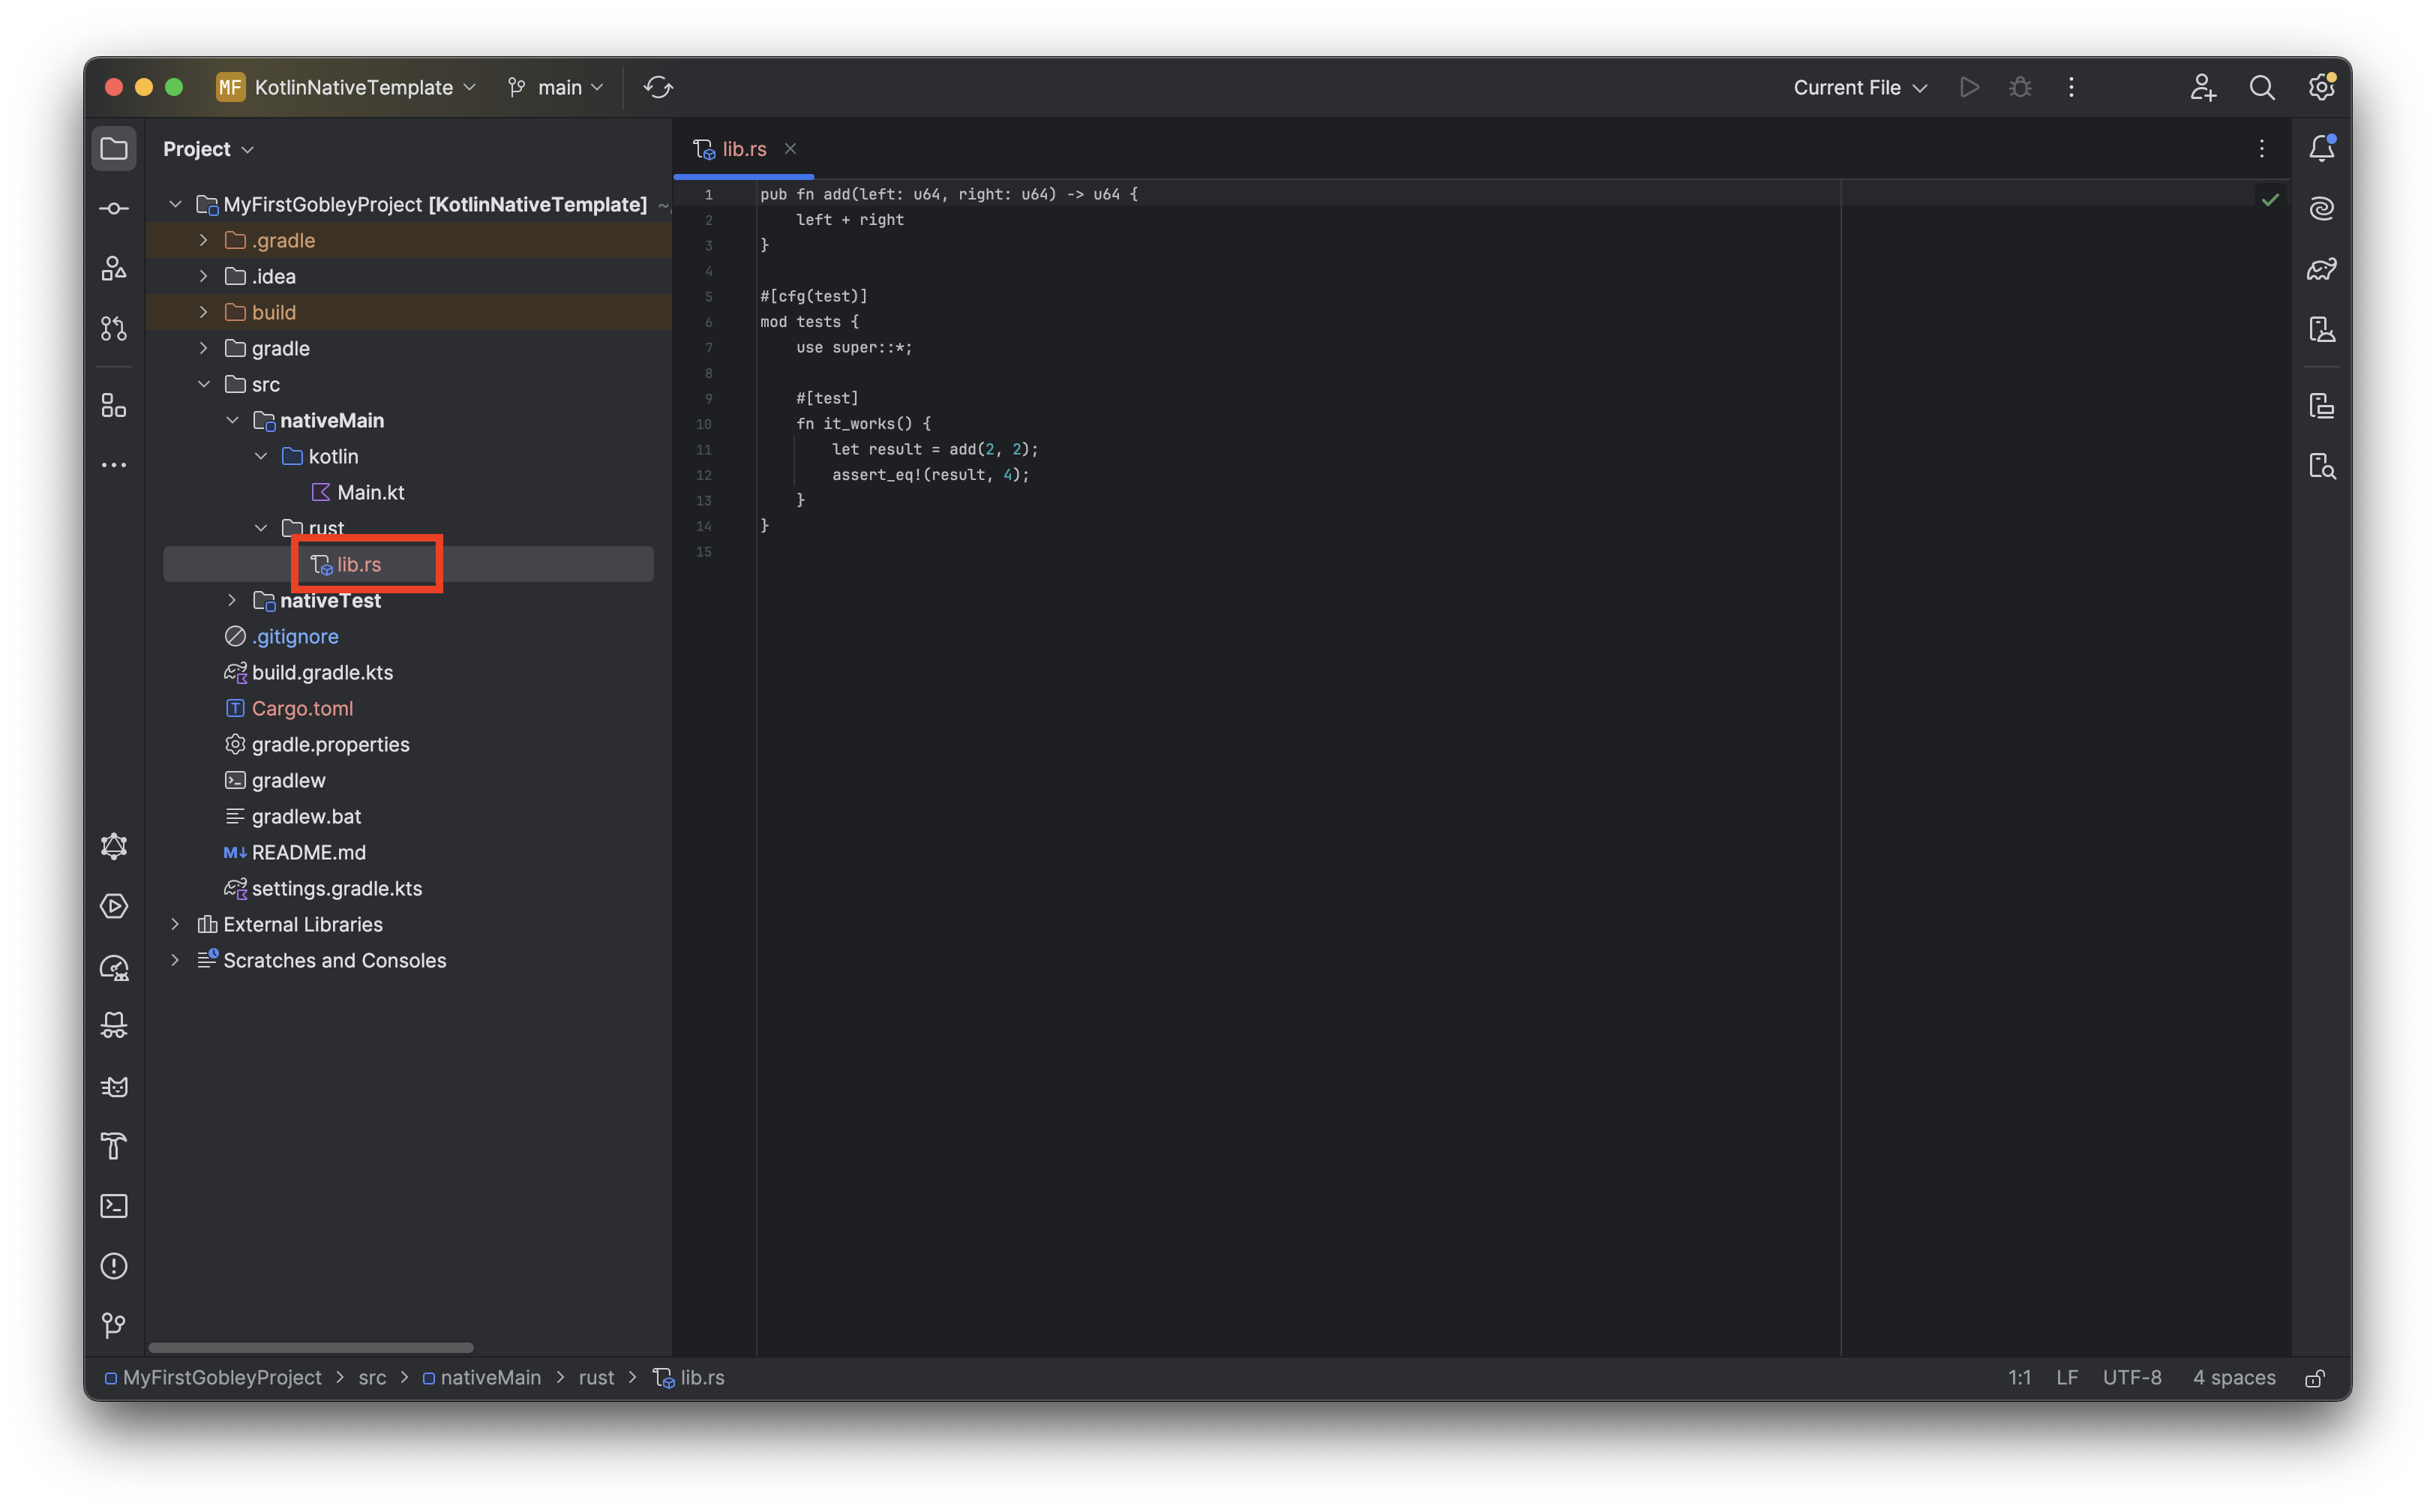The image size is (2436, 1512).
Task: Show more tool windows ellipsis
Action: [114, 465]
